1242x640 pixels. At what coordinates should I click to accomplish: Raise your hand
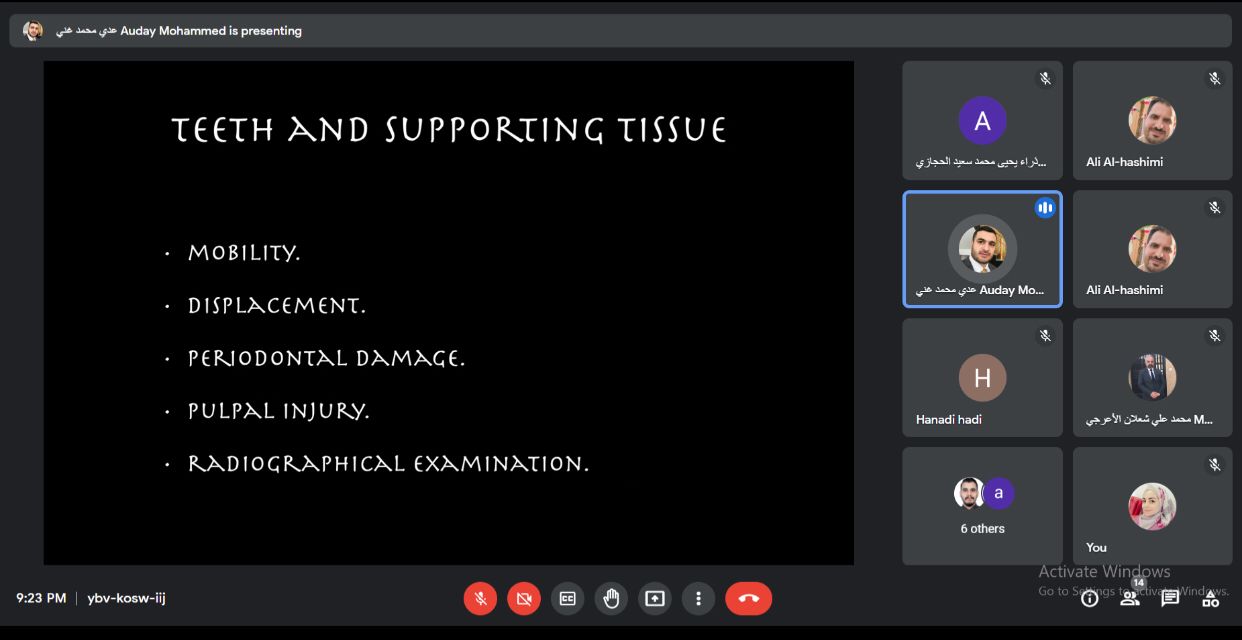coord(611,598)
